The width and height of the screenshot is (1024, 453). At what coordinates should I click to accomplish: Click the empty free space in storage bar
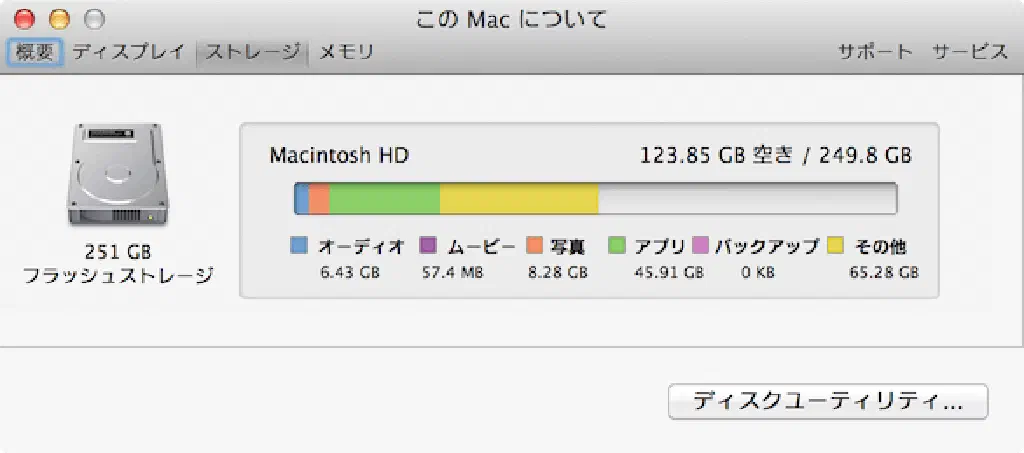click(745, 198)
